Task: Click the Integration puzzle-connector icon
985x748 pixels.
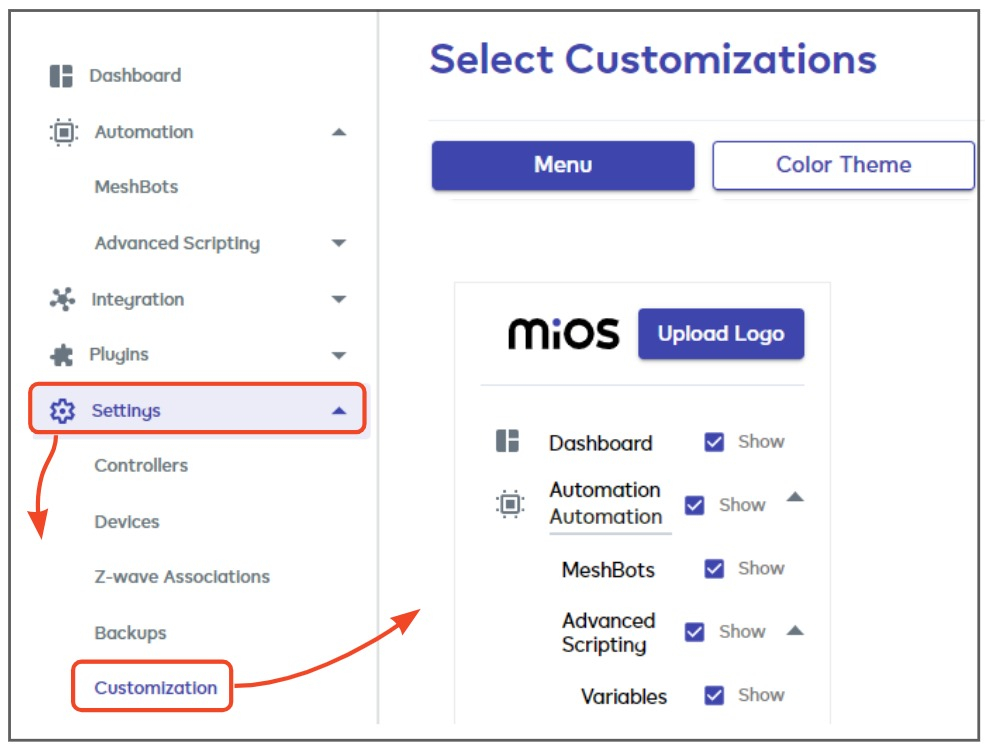Action: (58, 298)
